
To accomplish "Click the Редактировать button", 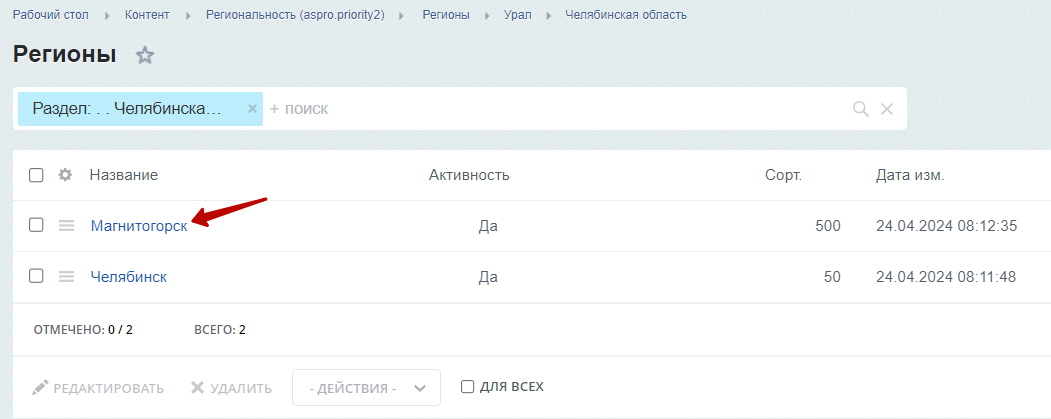I will pos(98,387).
